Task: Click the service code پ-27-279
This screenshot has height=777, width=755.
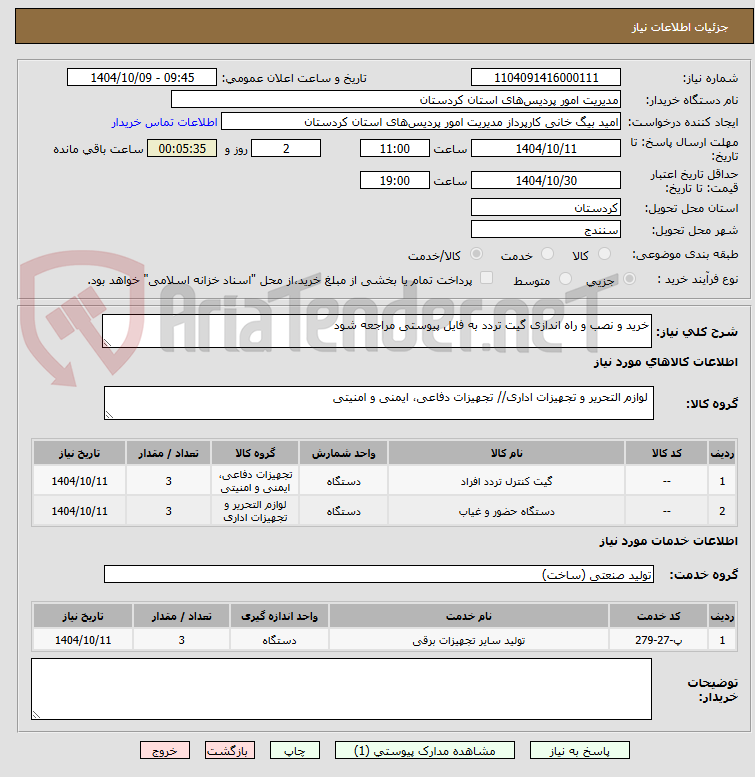Action: (x=658, y=640)
